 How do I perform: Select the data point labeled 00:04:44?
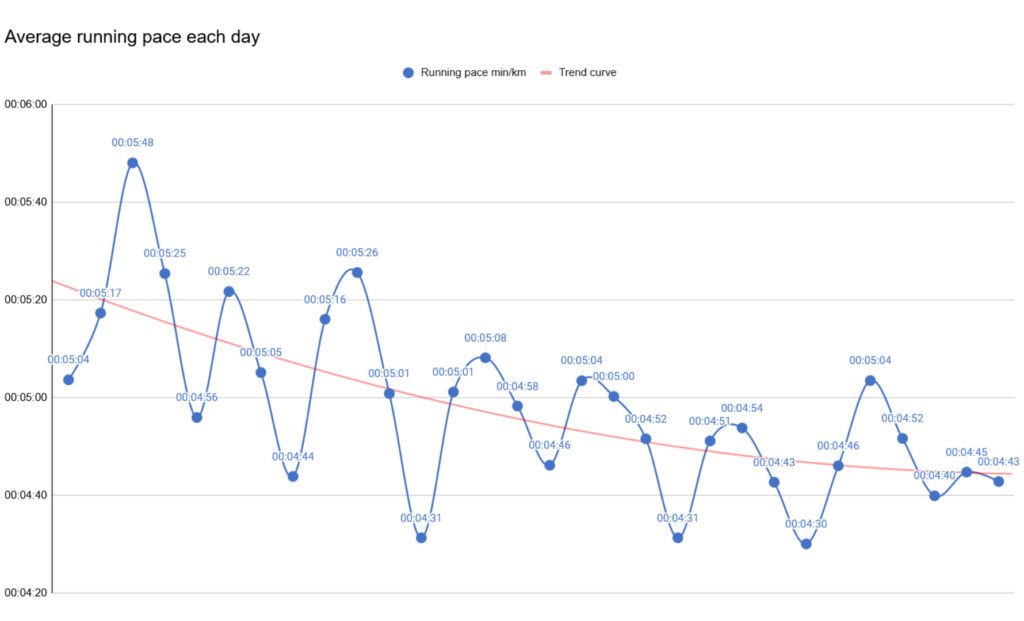293,476
